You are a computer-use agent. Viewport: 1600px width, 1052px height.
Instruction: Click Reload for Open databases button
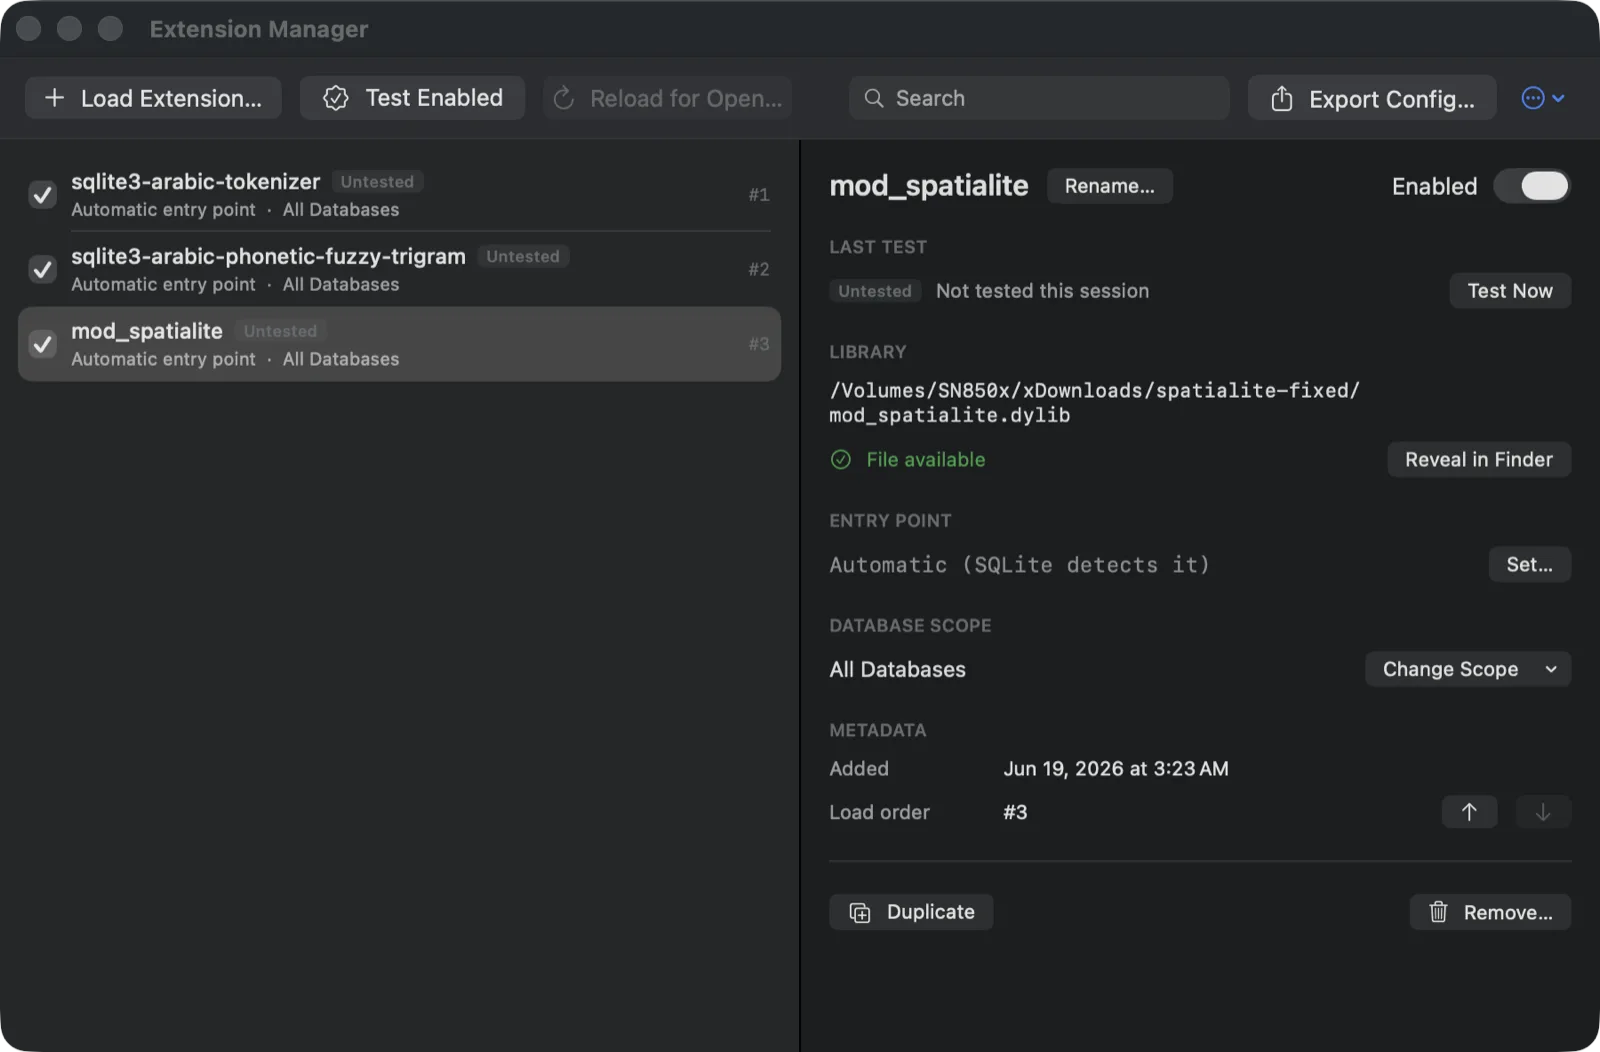pos(667,98)
